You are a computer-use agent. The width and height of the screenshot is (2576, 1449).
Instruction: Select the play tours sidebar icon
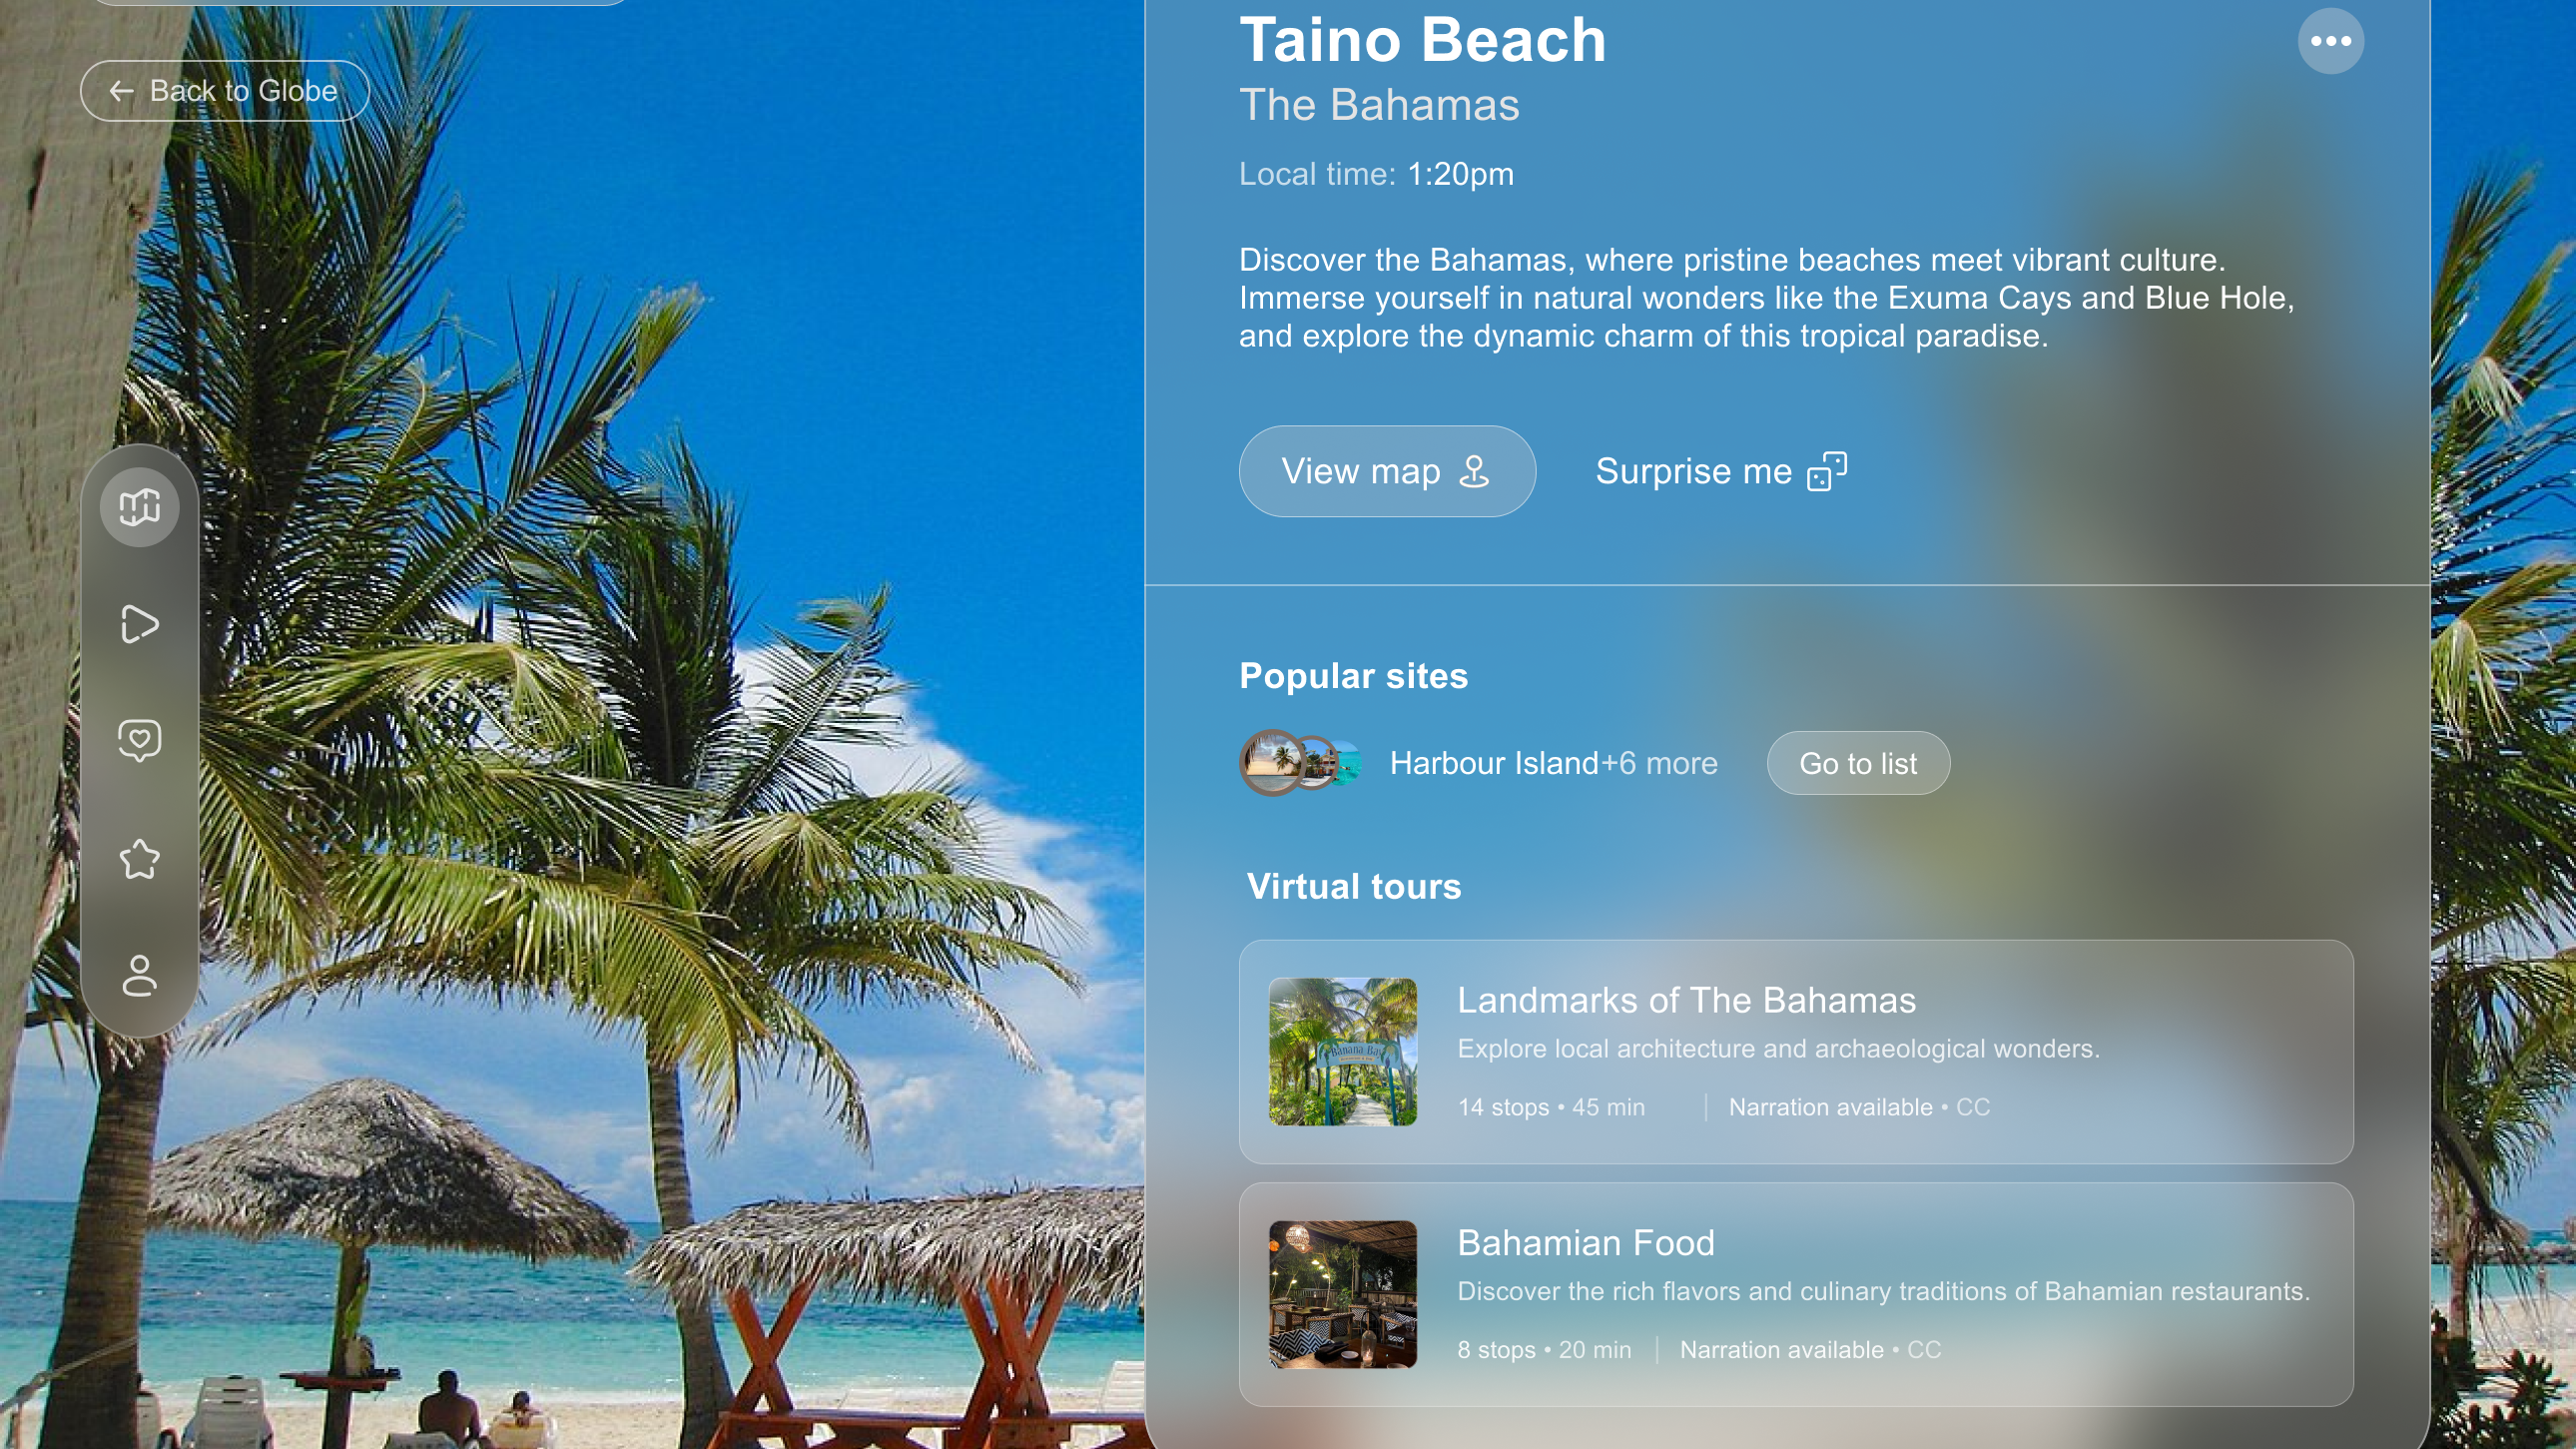pyautogui.click(x=139, y=624)
